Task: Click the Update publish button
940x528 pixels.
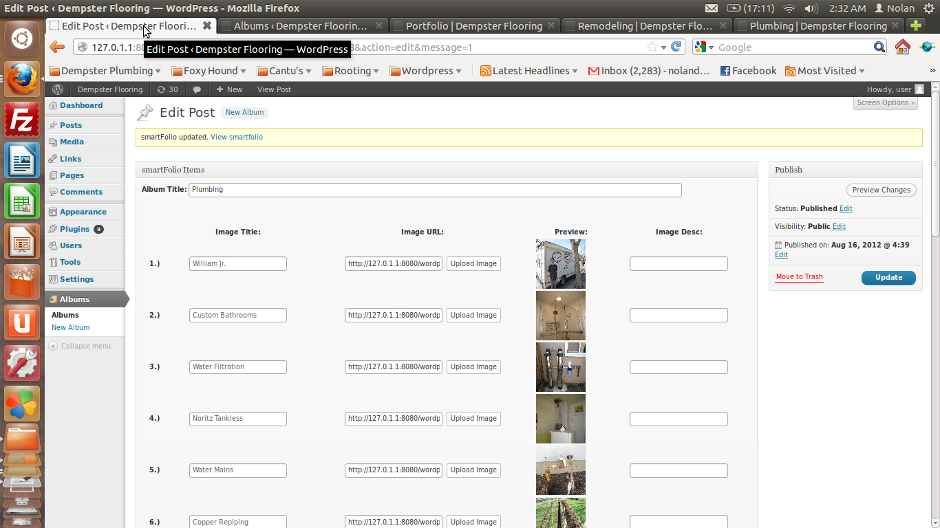Action: click(888, 277)
